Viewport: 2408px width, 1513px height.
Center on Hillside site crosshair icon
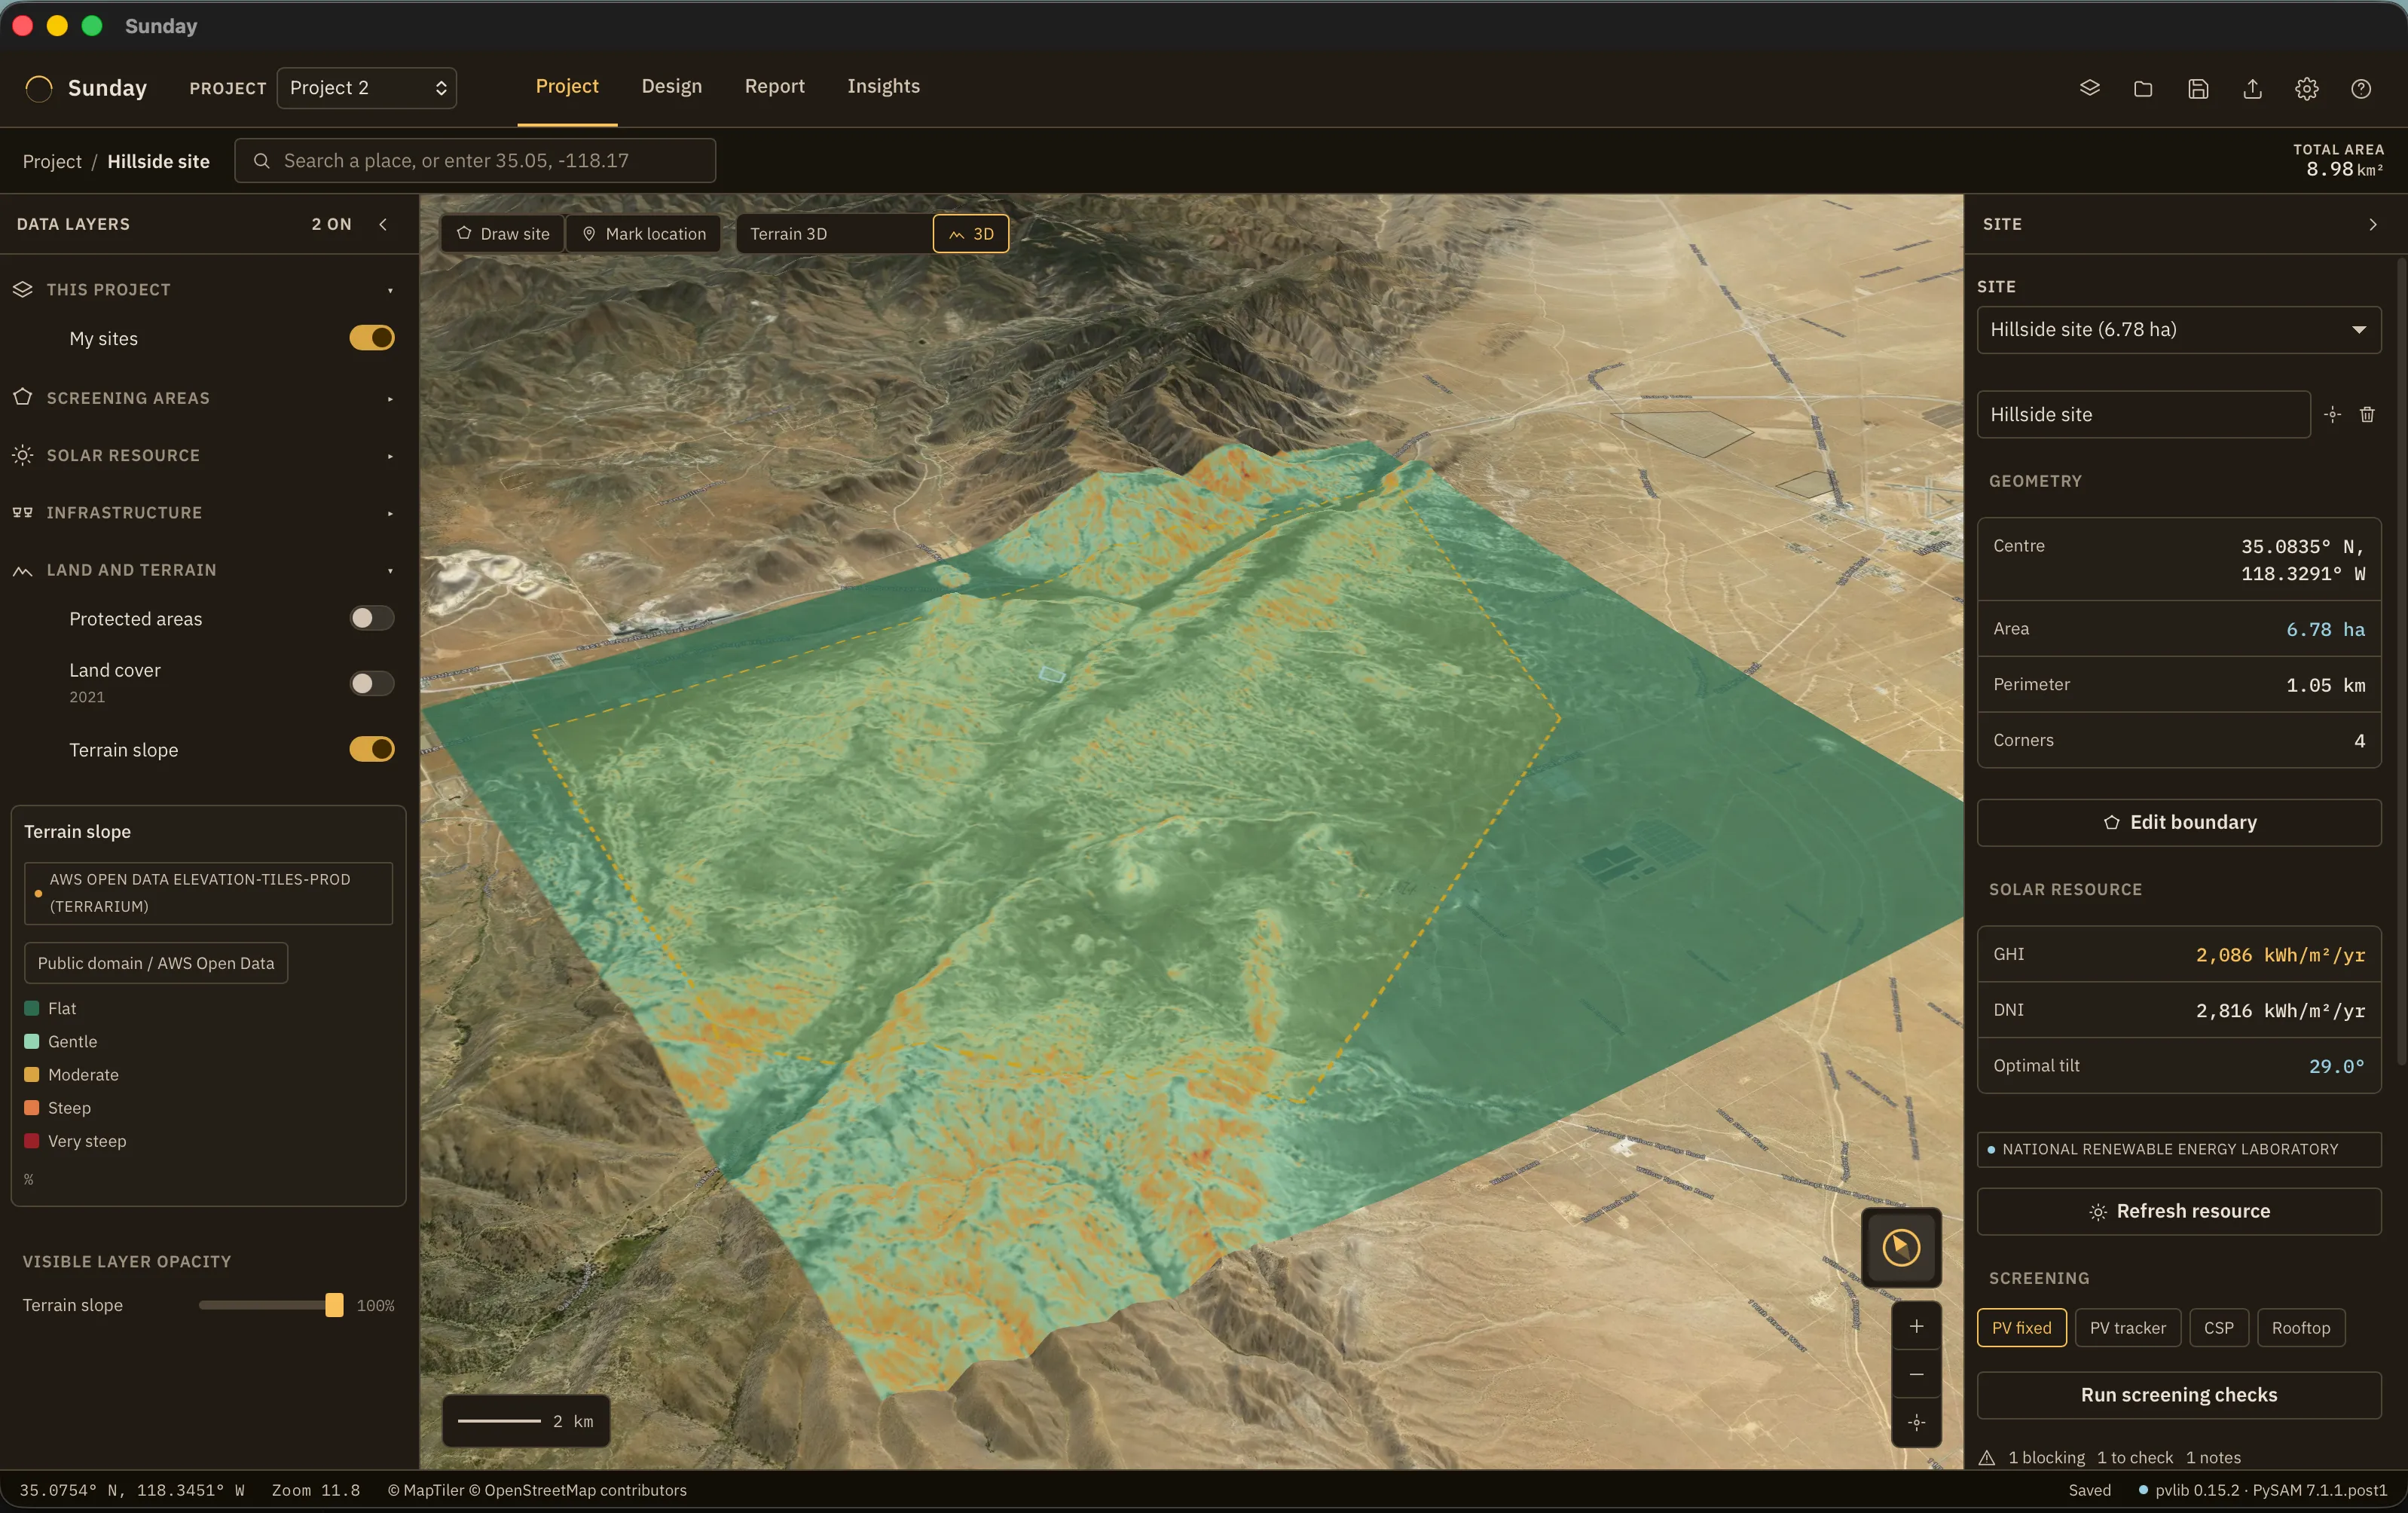pyautogui.click(x=2332, y=414)
